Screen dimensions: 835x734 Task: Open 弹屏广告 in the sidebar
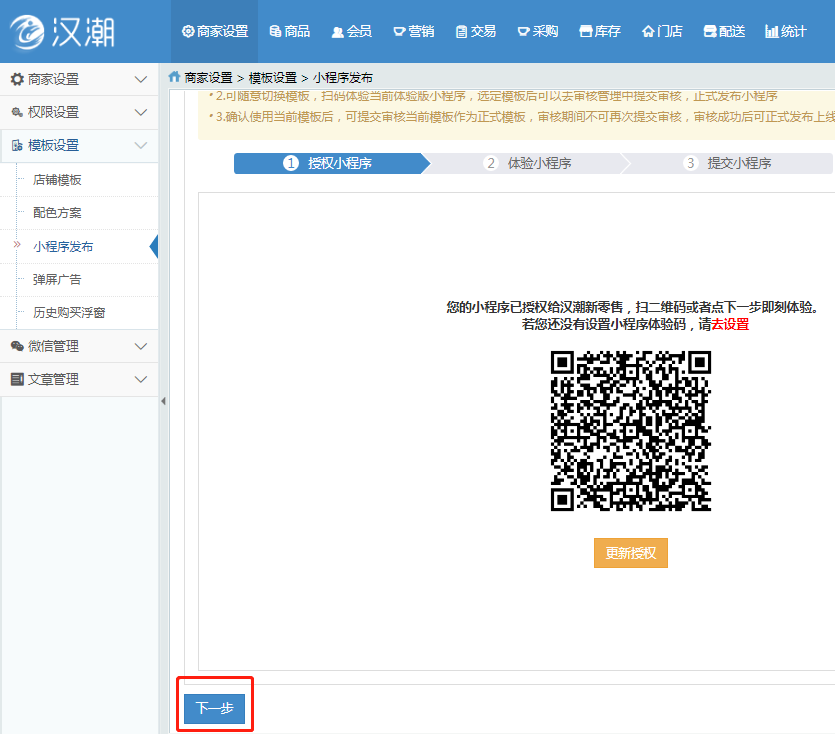pyautogui.click(x=57, y=280)
